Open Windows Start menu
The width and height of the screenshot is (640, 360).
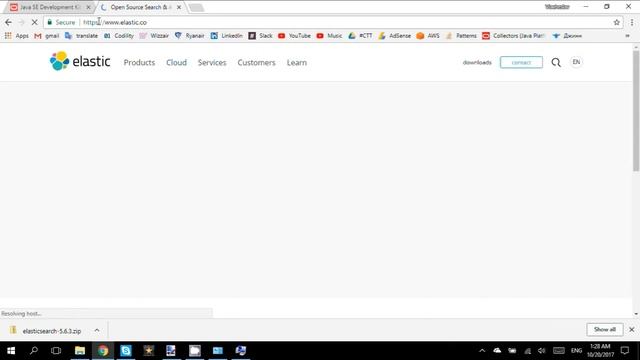click(11, 351)
